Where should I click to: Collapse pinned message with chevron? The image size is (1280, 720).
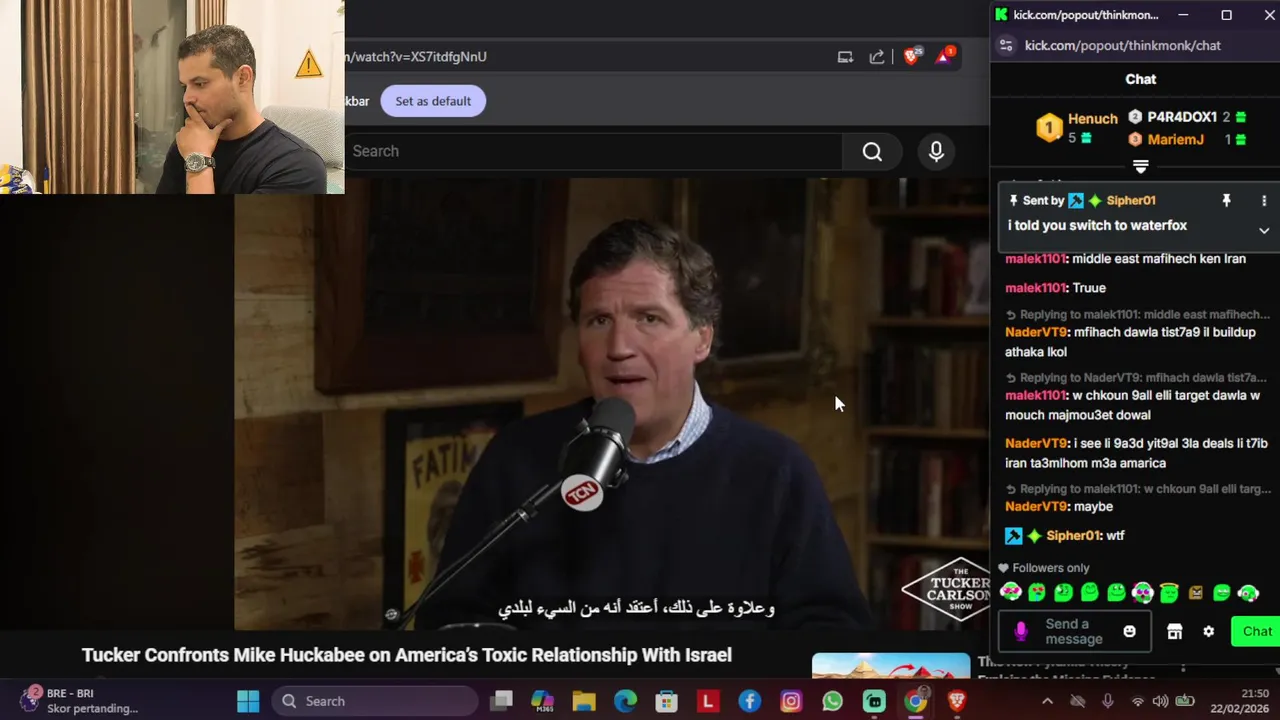pos(1264,231)
